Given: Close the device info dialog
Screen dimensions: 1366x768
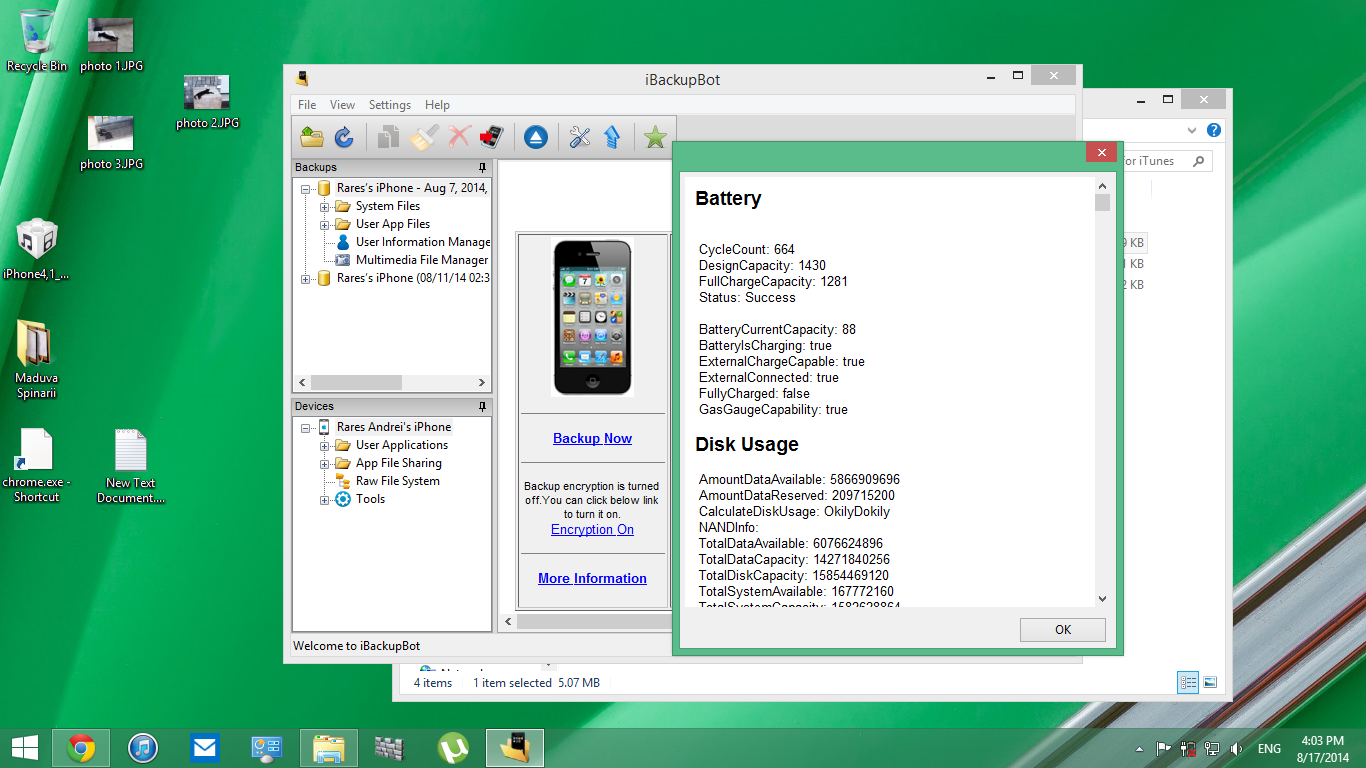Looking at the screenshot, I should point(1101,153).
